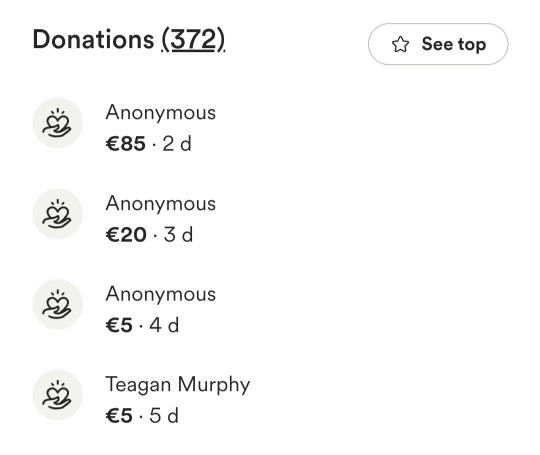
Task: Click the 2 d timestamp
Action: [x=177, y=144]
